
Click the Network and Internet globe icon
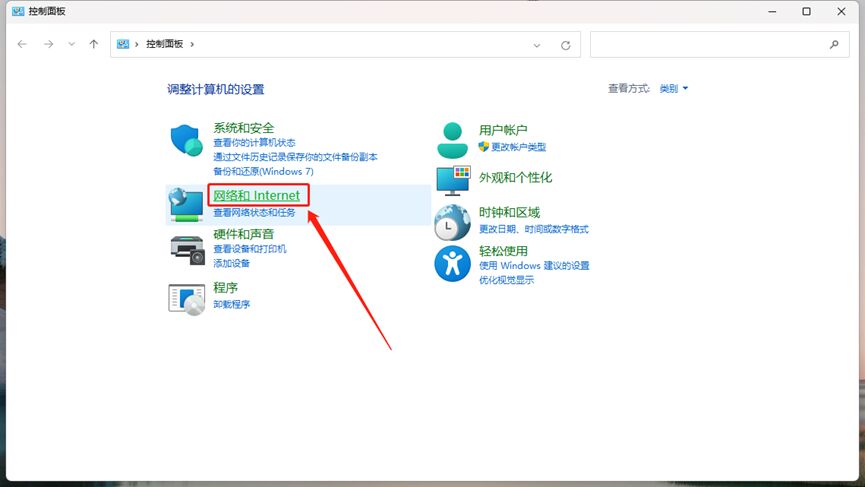pyautogui.click(x=187, y=205)
